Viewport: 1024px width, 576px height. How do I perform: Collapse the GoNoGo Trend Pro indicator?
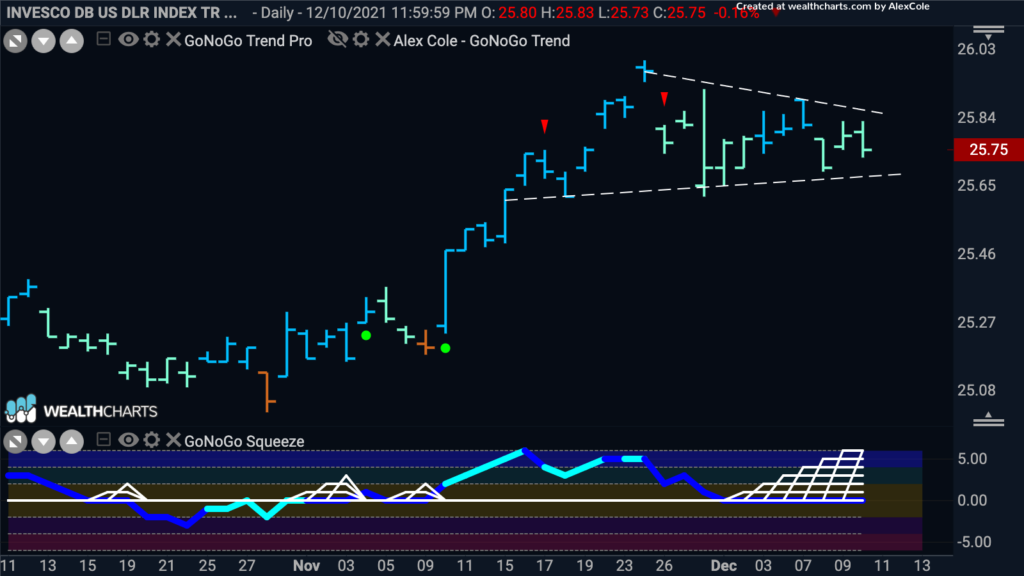(x=103, y=39)
